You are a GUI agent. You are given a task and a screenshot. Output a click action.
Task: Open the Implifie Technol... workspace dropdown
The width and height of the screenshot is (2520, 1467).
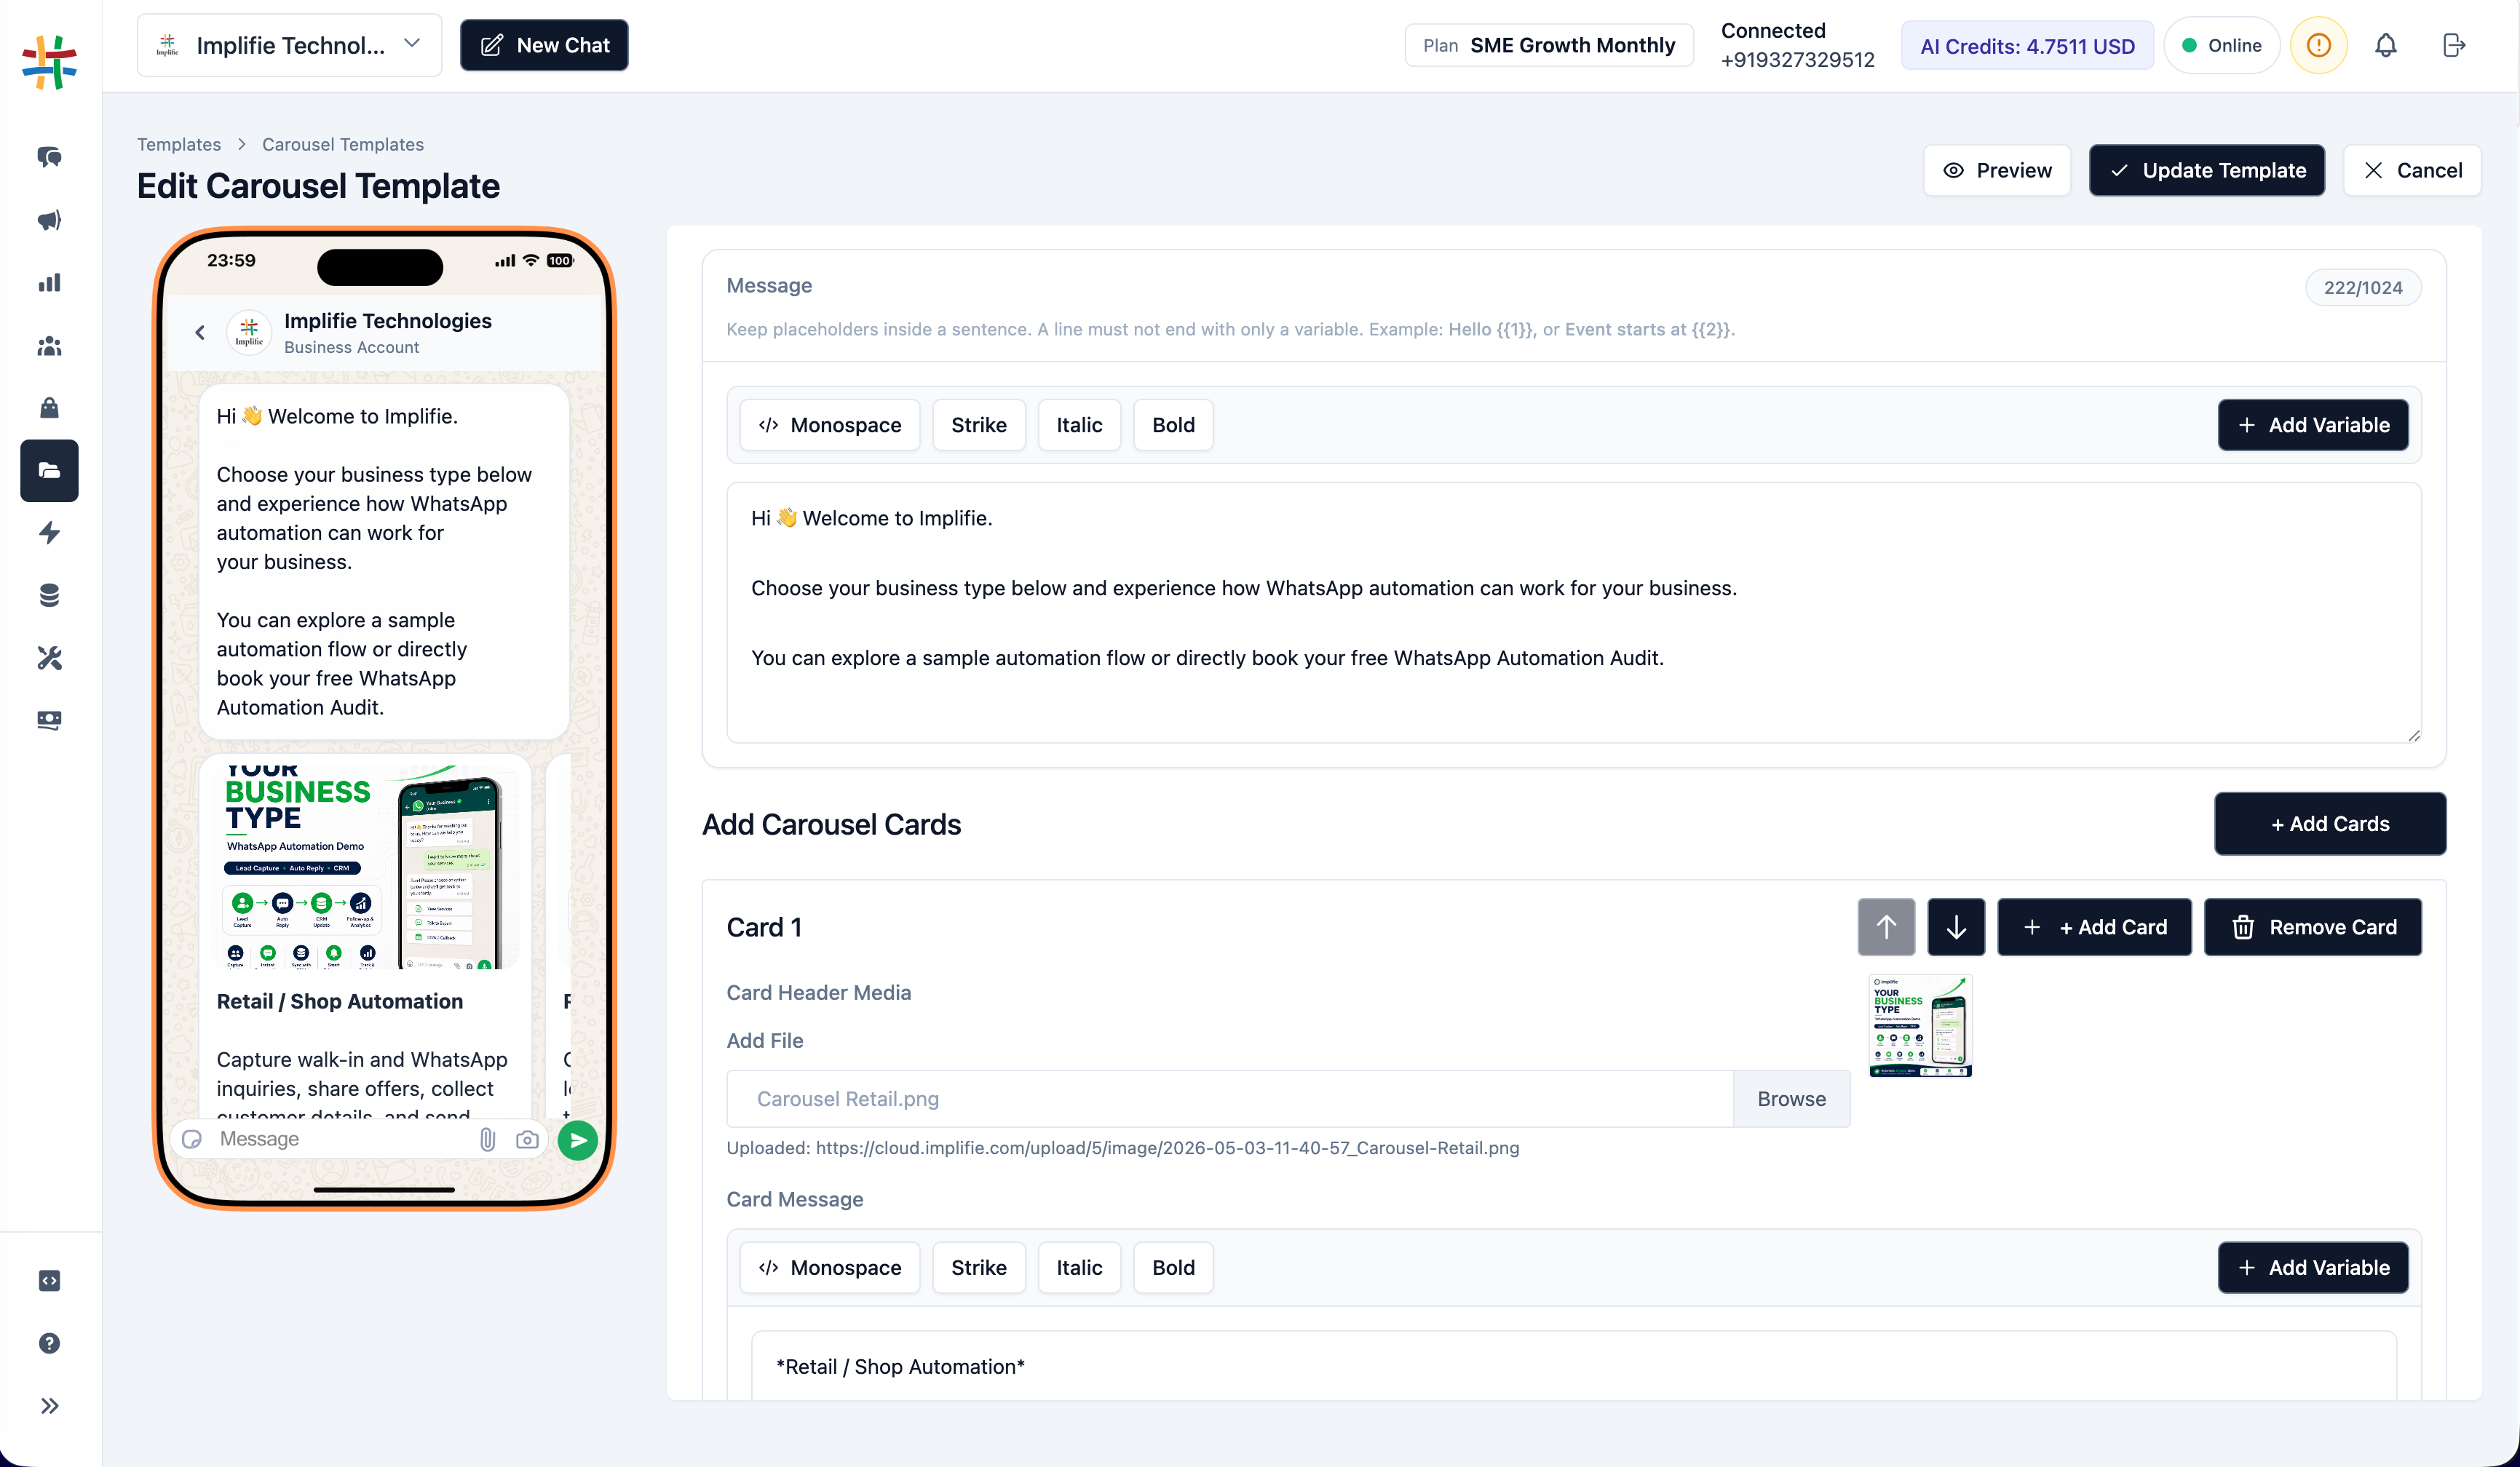point(289,45)
